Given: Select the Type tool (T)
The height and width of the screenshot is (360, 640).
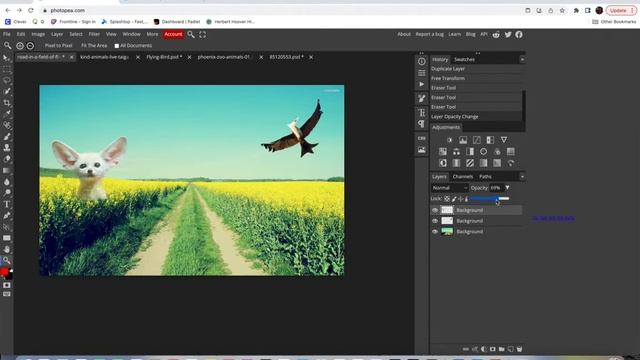Looking at the screenshot, I should pos(7,204).
